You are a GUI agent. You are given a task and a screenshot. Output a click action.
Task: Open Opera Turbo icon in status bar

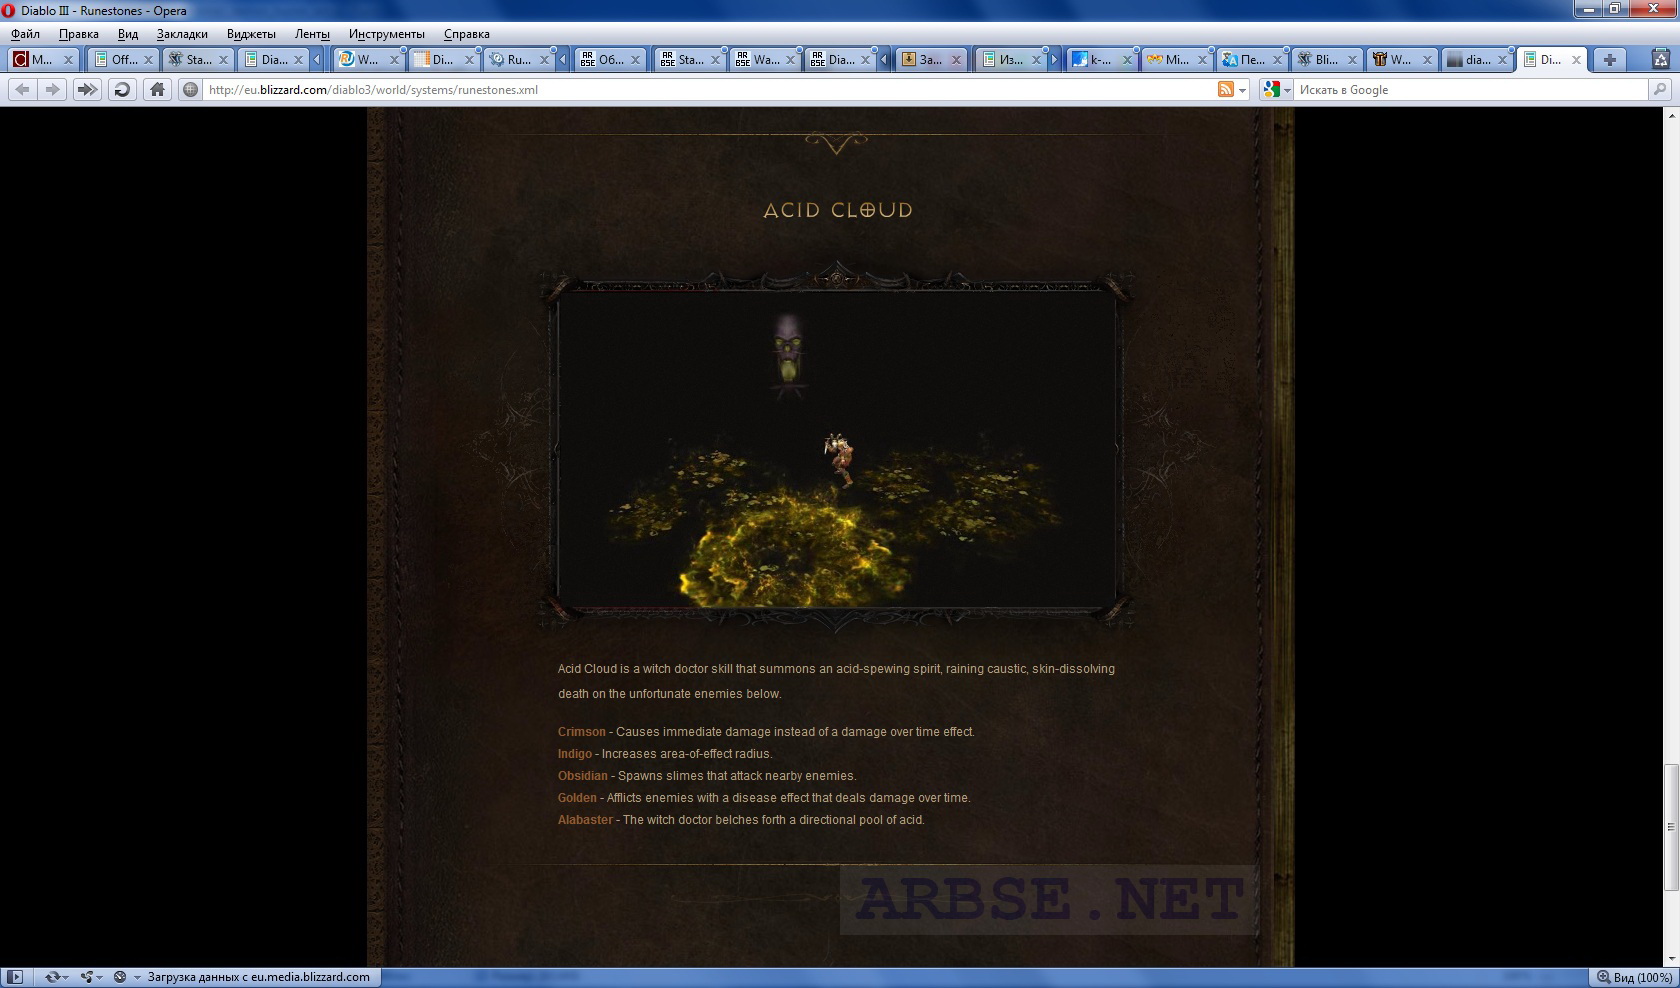pyautogui.click(x=120, y=977)
